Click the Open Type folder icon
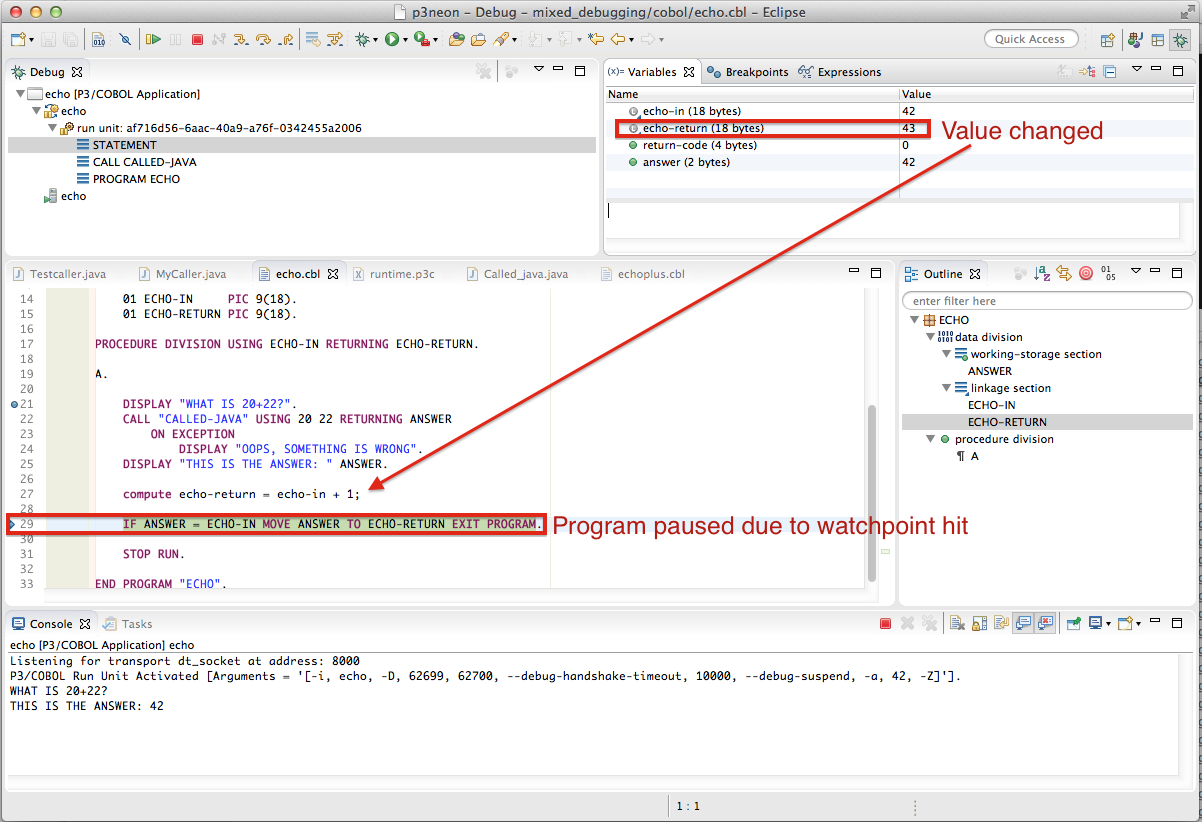 point(456,40)
